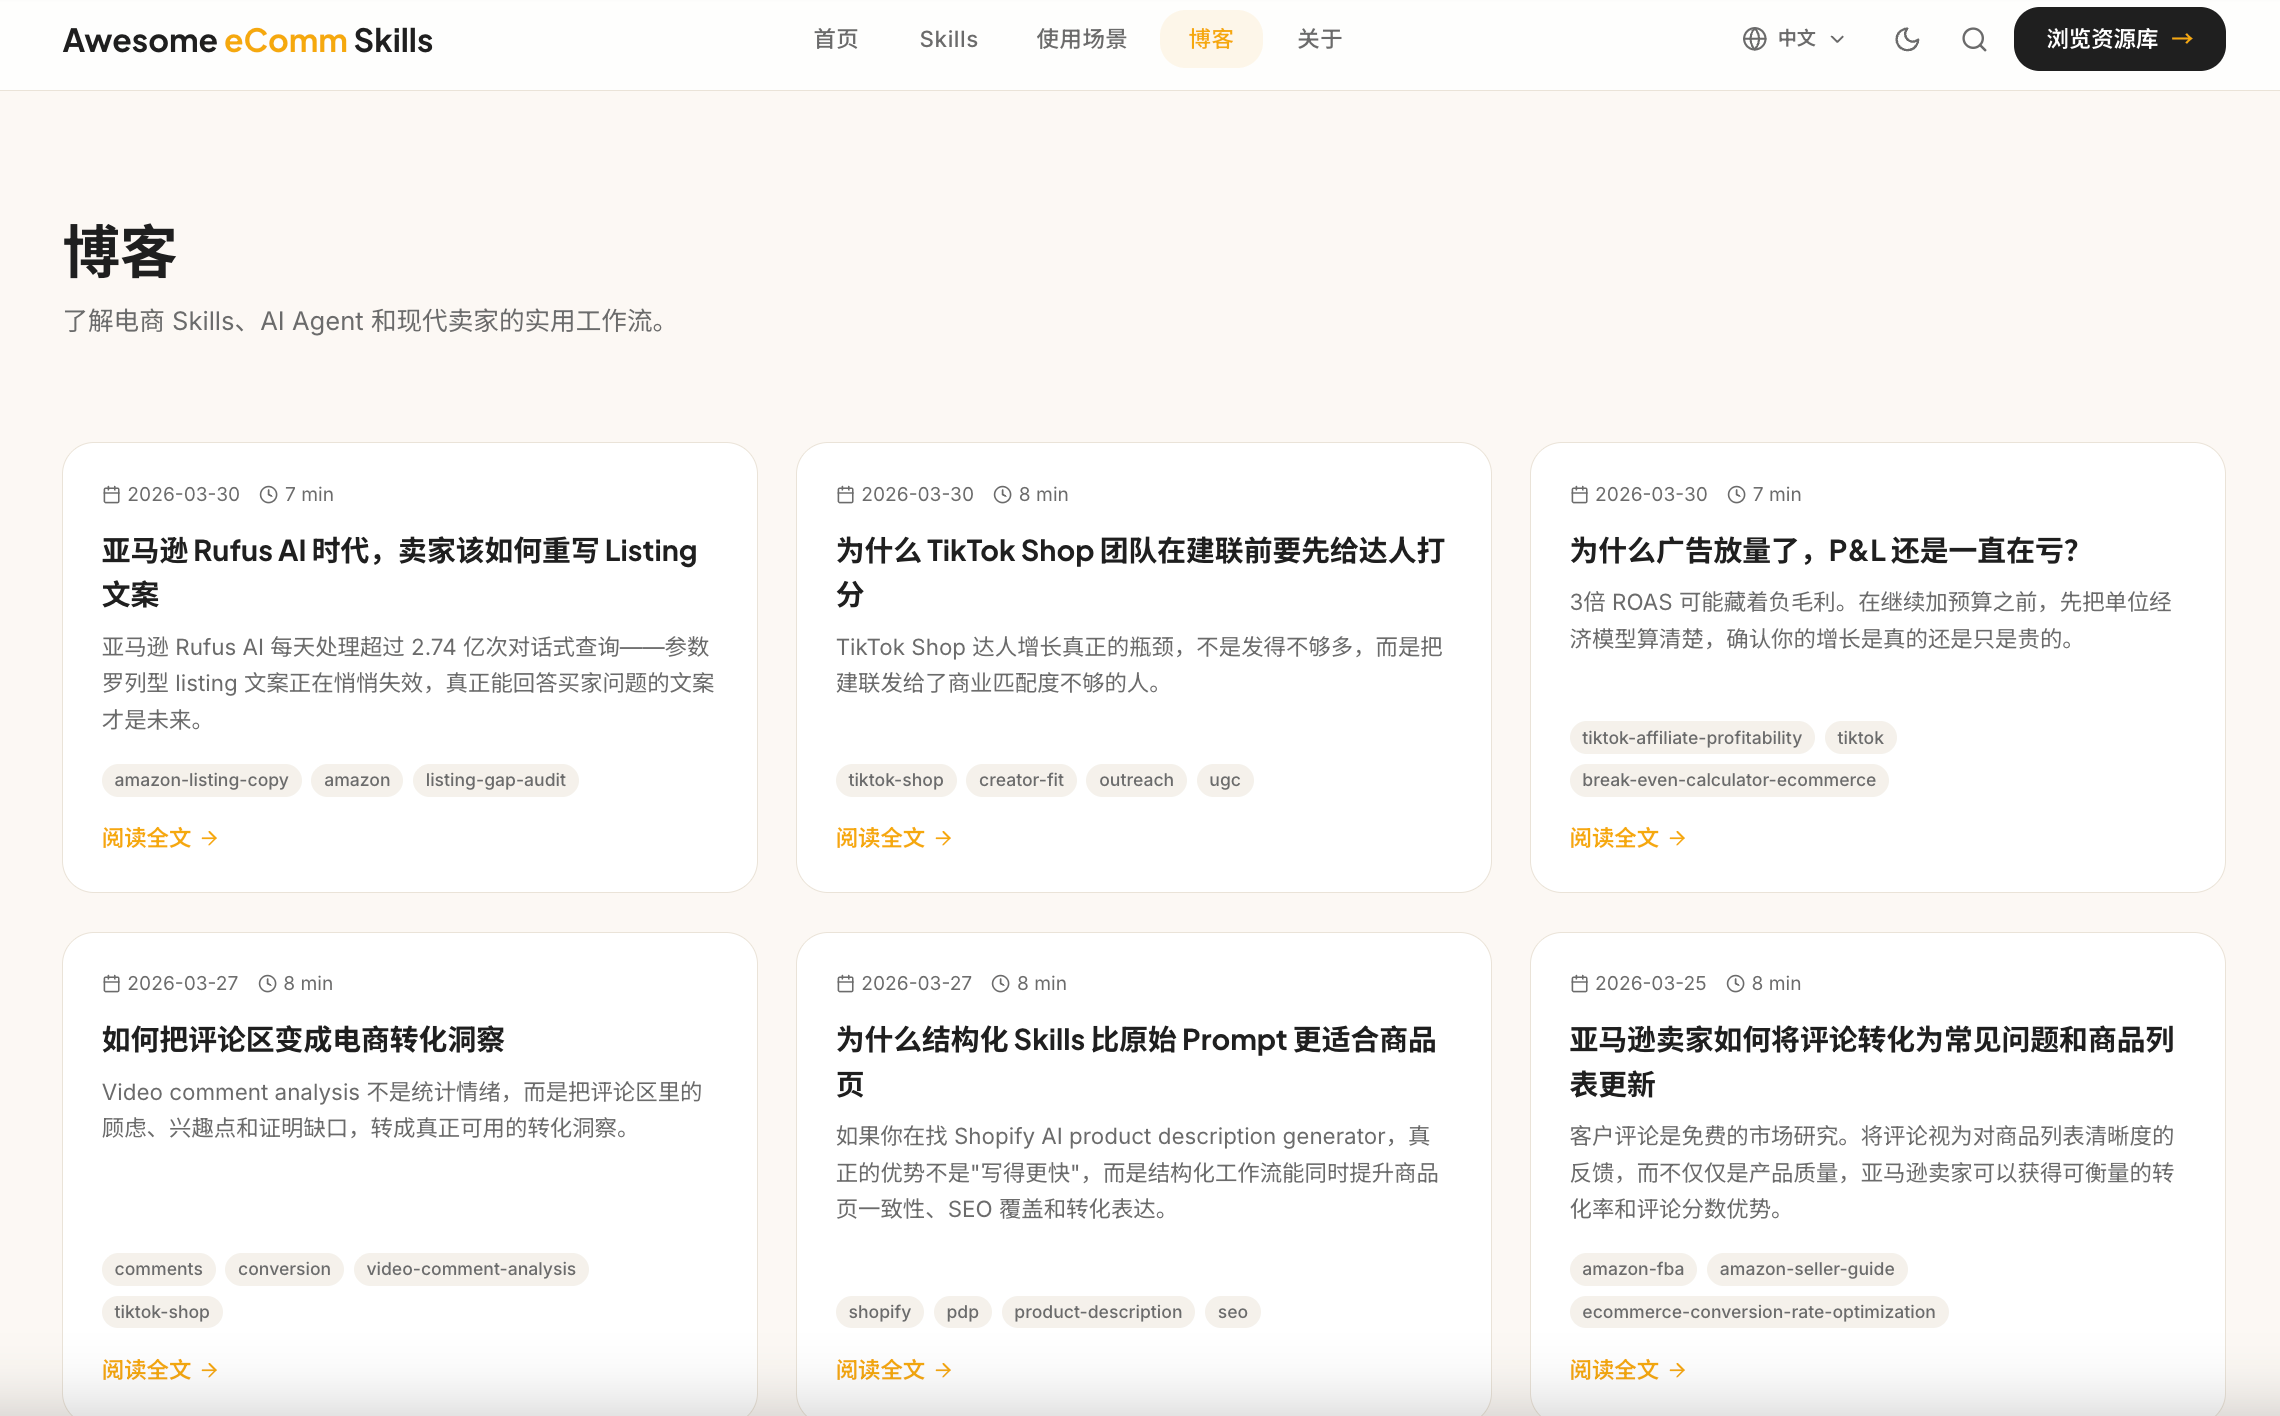
Task: Click clock icon on P&L article card
Action: click(x=1736, y=494)
